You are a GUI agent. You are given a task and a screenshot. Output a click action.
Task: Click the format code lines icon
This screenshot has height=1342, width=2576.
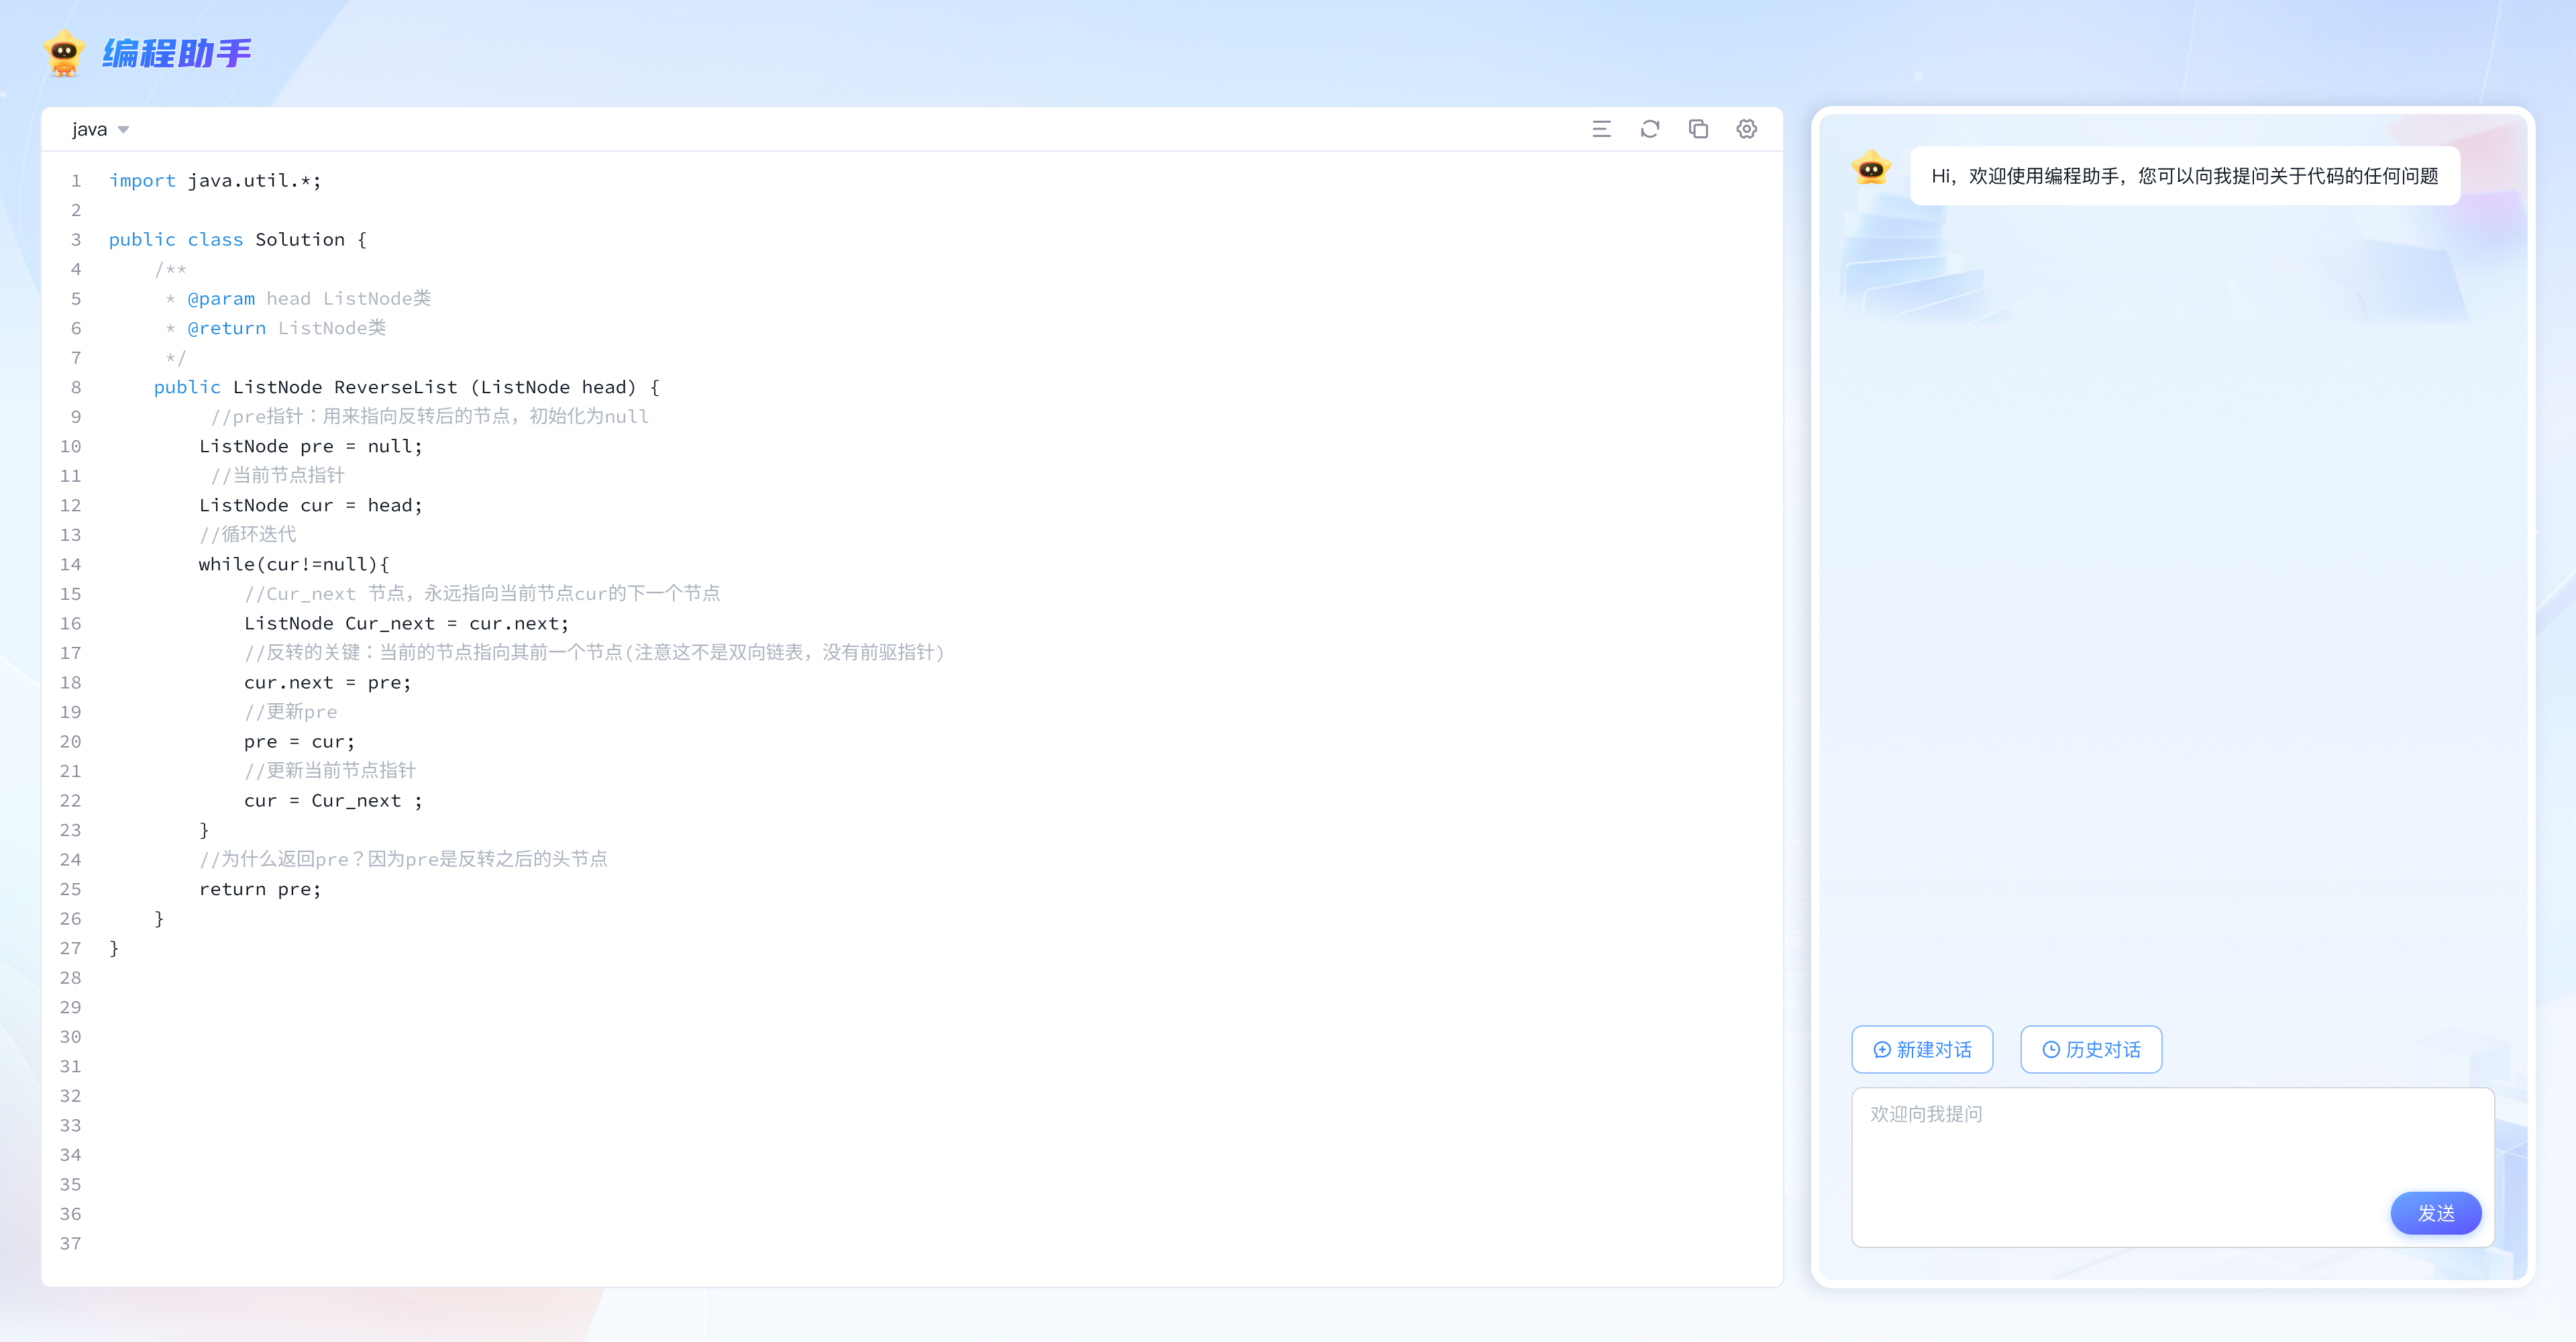tap(1601, 129)
